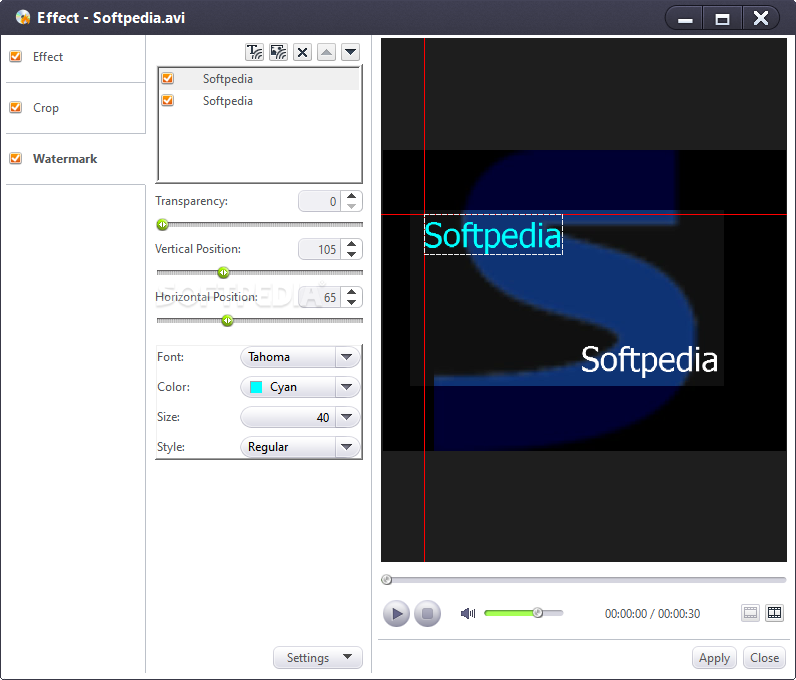Move the watermark up in the list

[x=326, y=52]
